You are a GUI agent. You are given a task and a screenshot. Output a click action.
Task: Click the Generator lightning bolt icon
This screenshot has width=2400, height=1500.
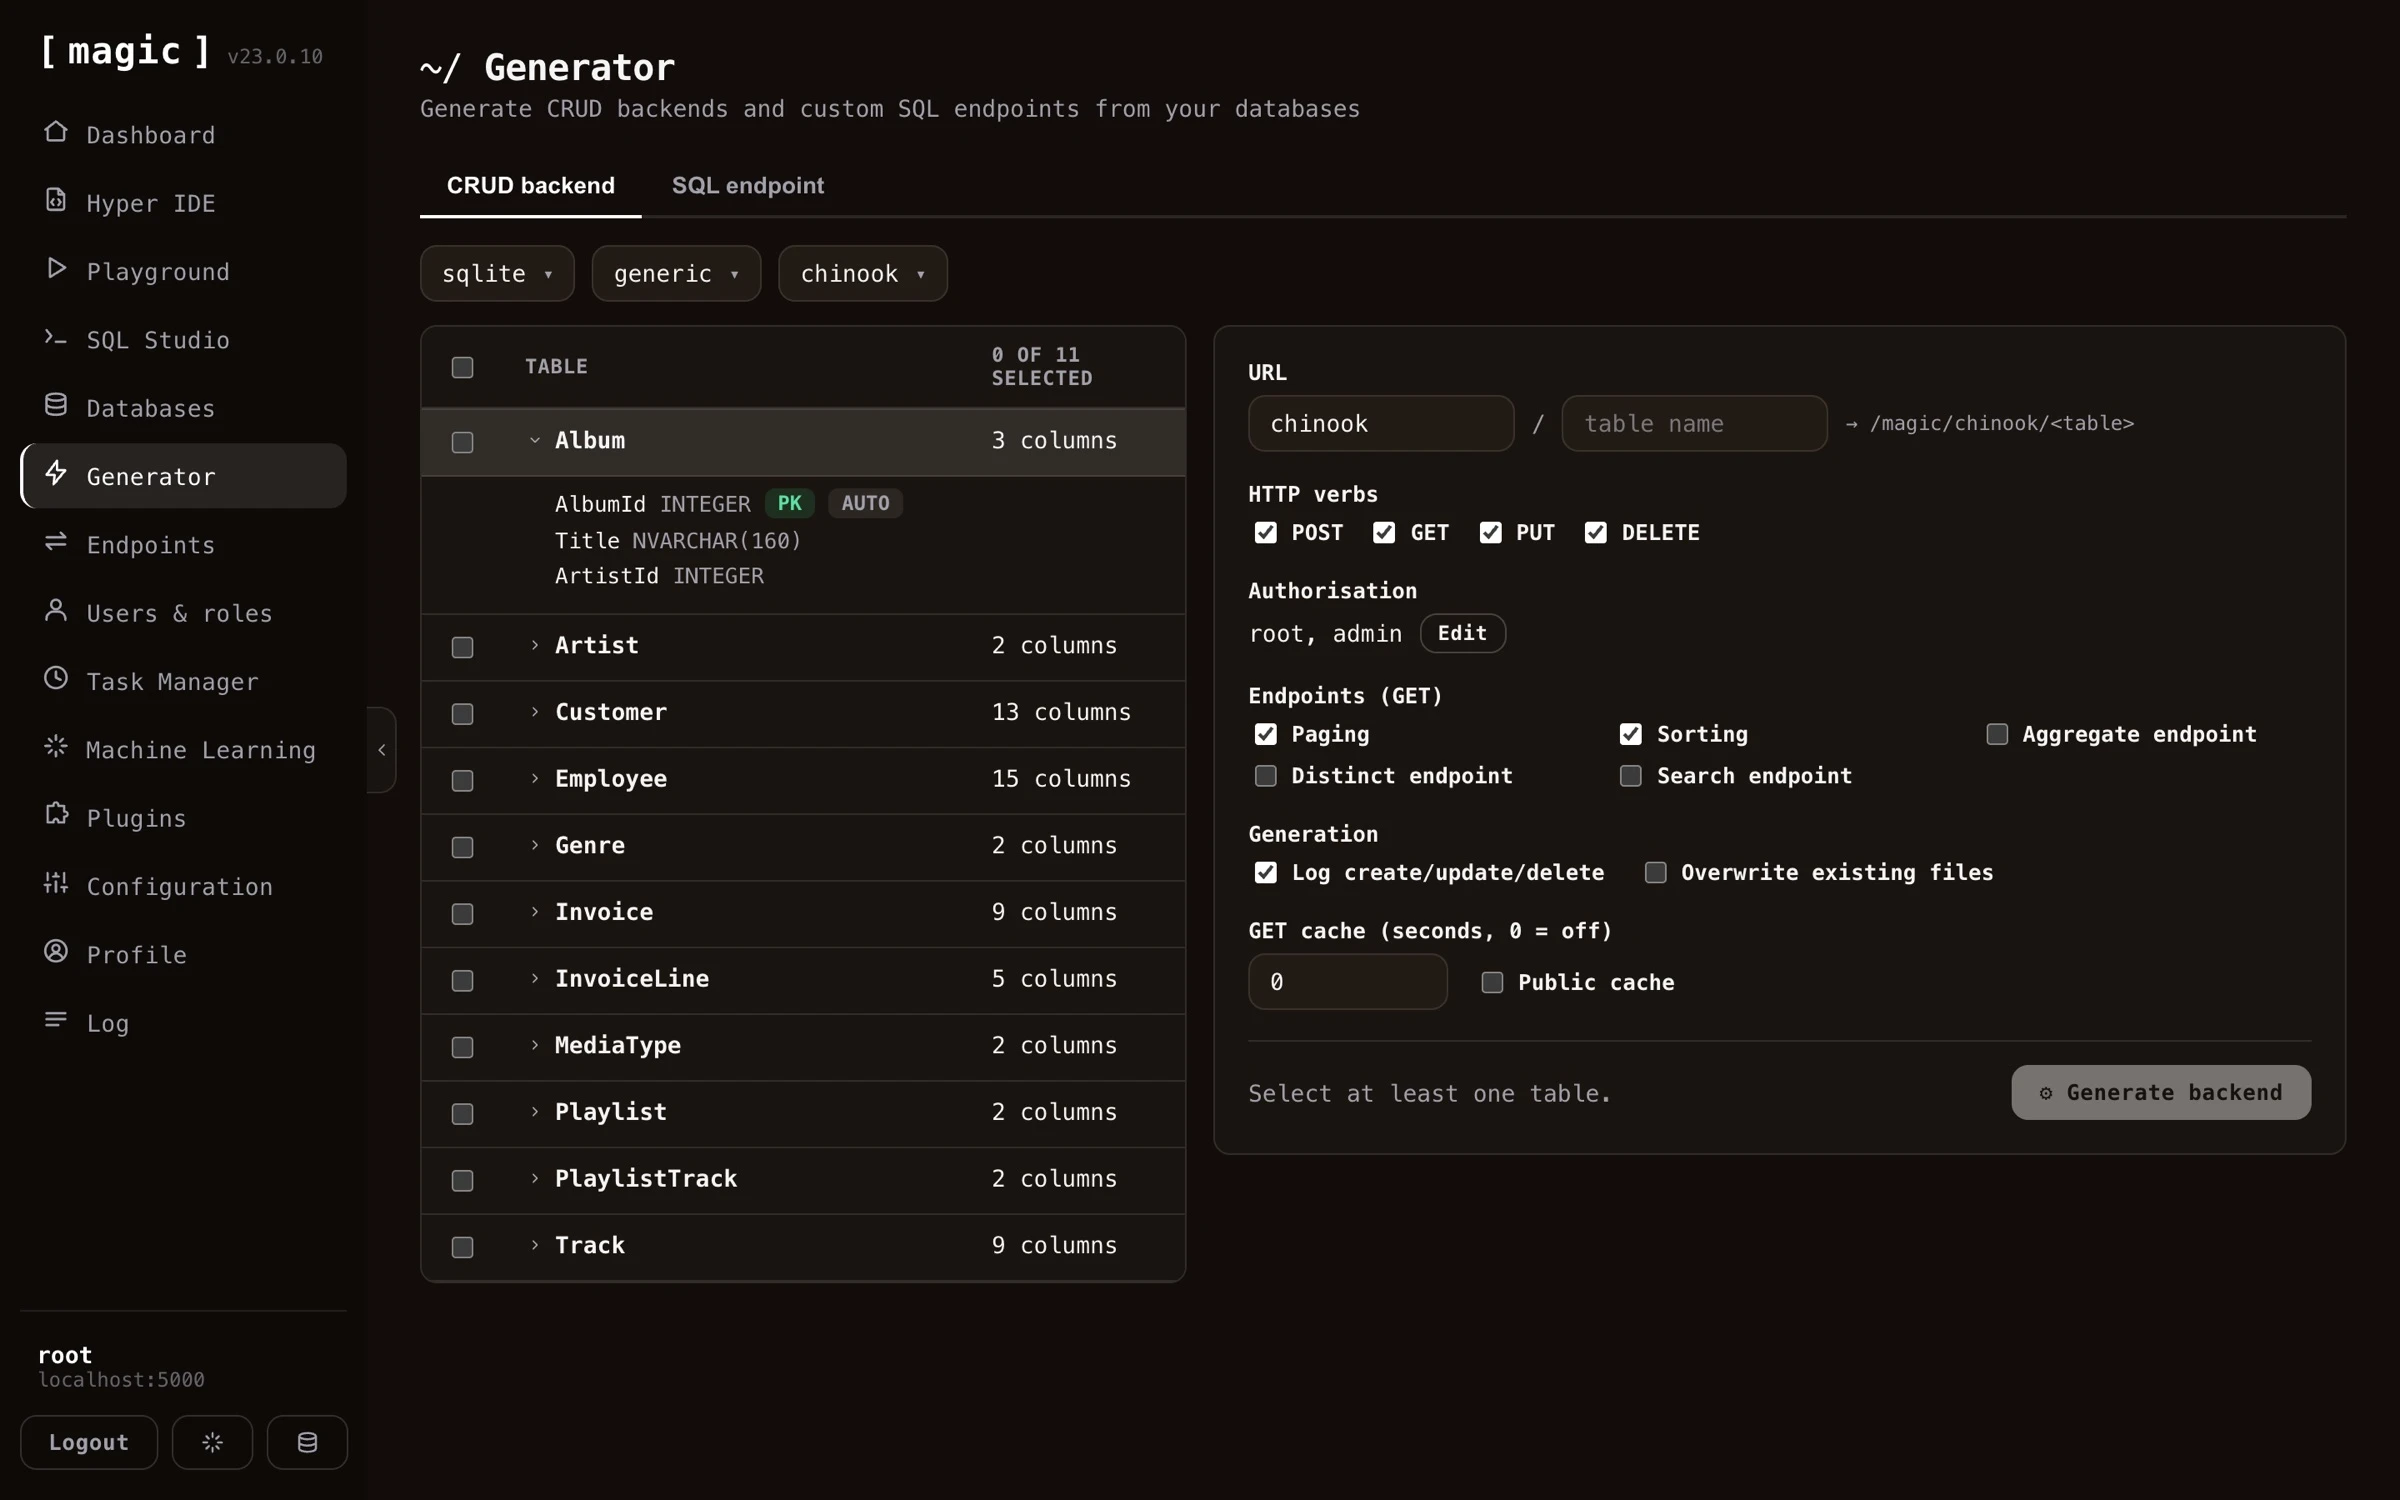coord(56,474)
